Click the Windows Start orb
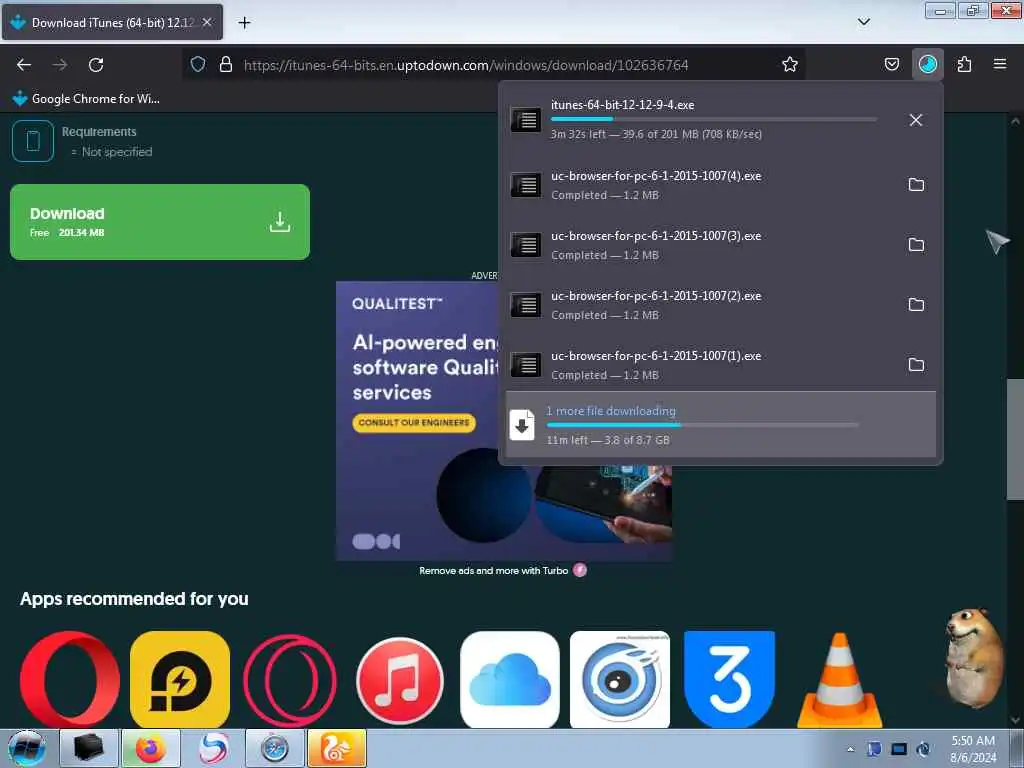 click(27, 748)
